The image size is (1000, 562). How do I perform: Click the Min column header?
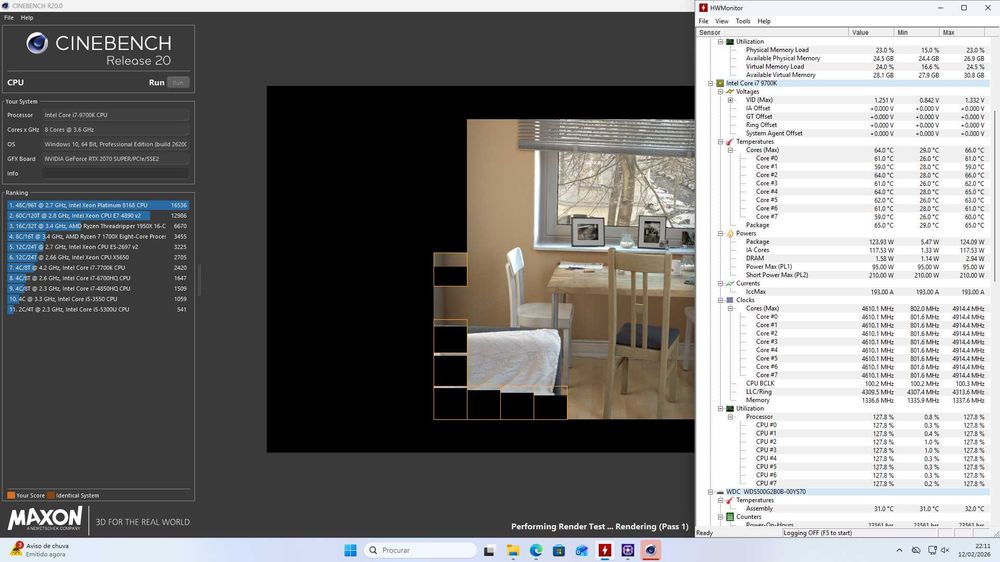pyautogui.click(x=916, y=32)
